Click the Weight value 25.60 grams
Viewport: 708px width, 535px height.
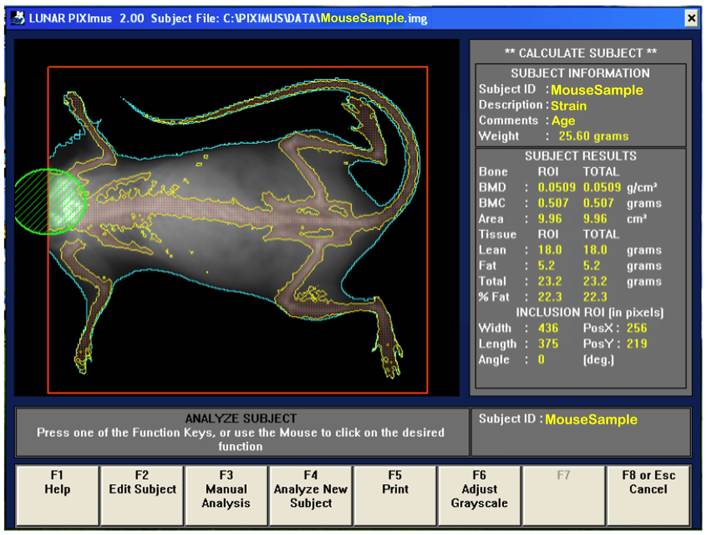(x=593, y=136)
